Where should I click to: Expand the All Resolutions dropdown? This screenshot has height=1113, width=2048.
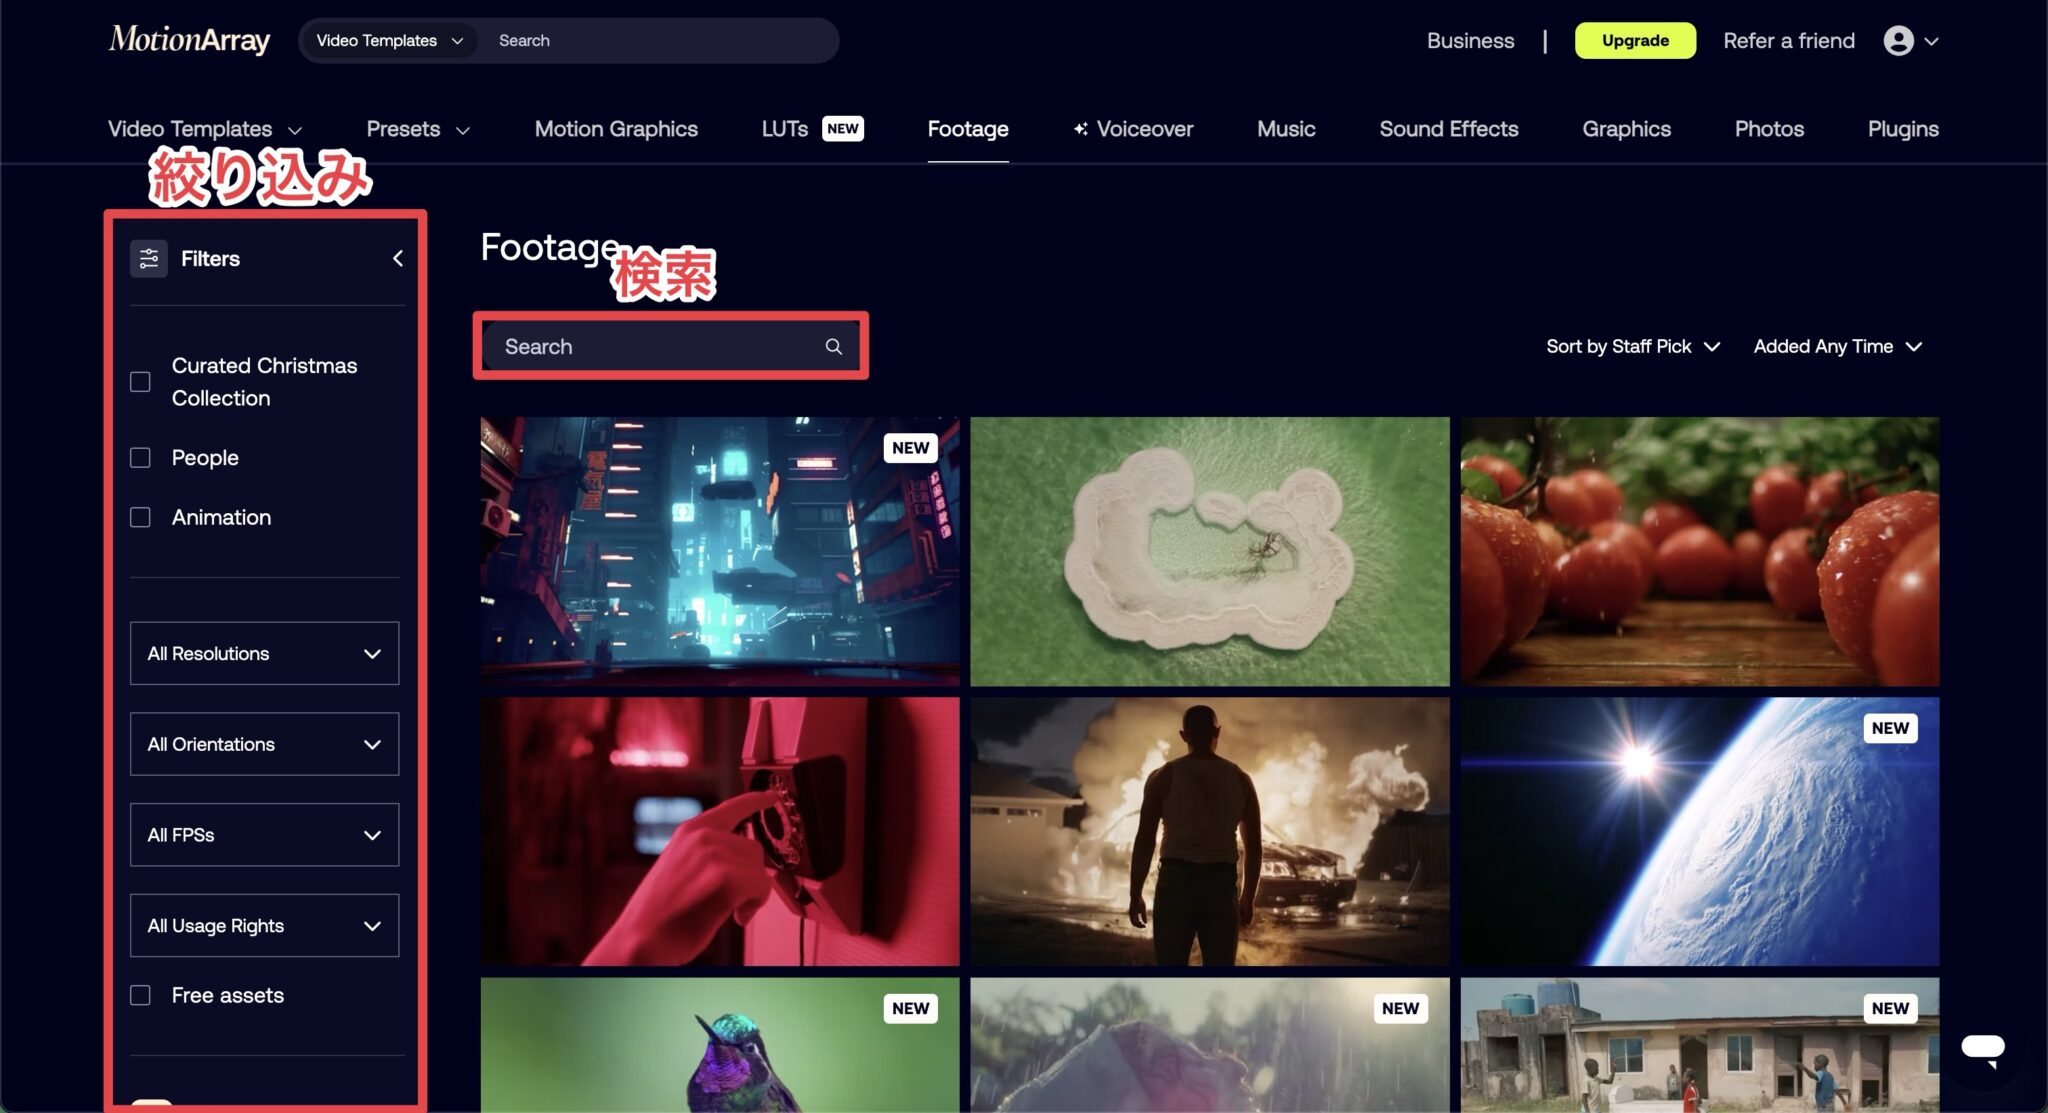(264, 654)
